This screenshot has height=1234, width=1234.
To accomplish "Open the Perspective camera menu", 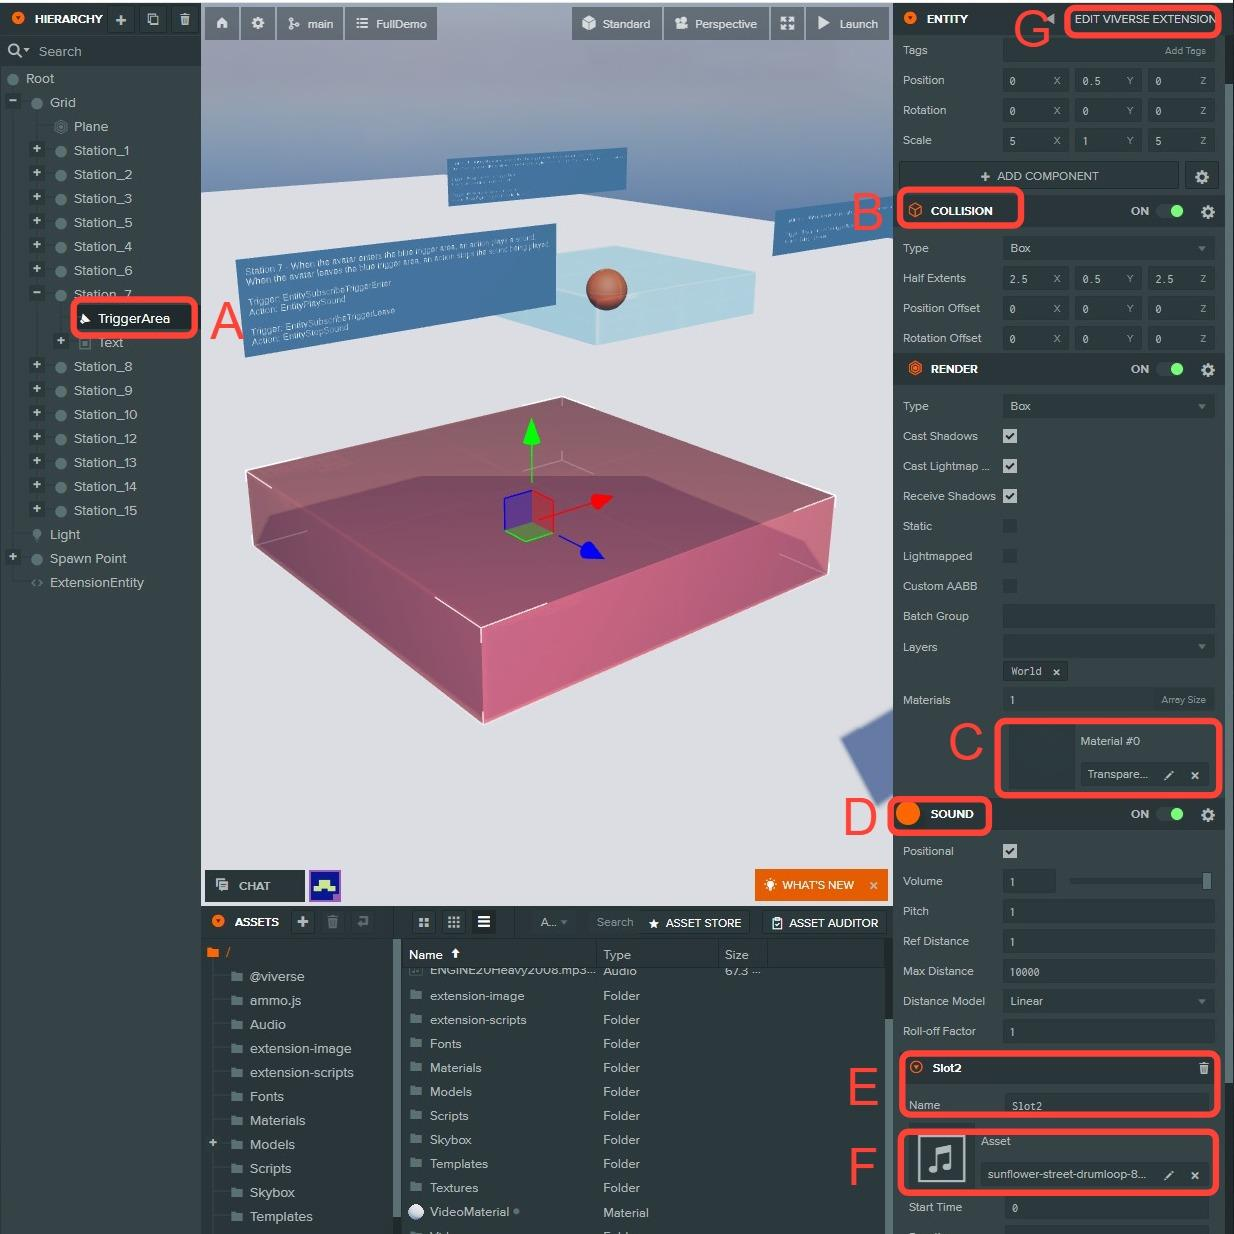I will (x=716, y=23).
